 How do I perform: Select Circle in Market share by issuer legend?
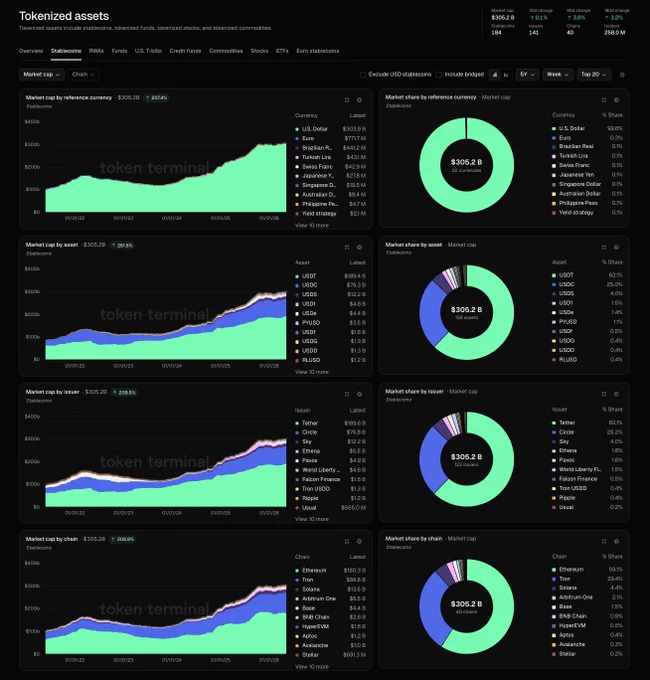[x=588, y=432]
